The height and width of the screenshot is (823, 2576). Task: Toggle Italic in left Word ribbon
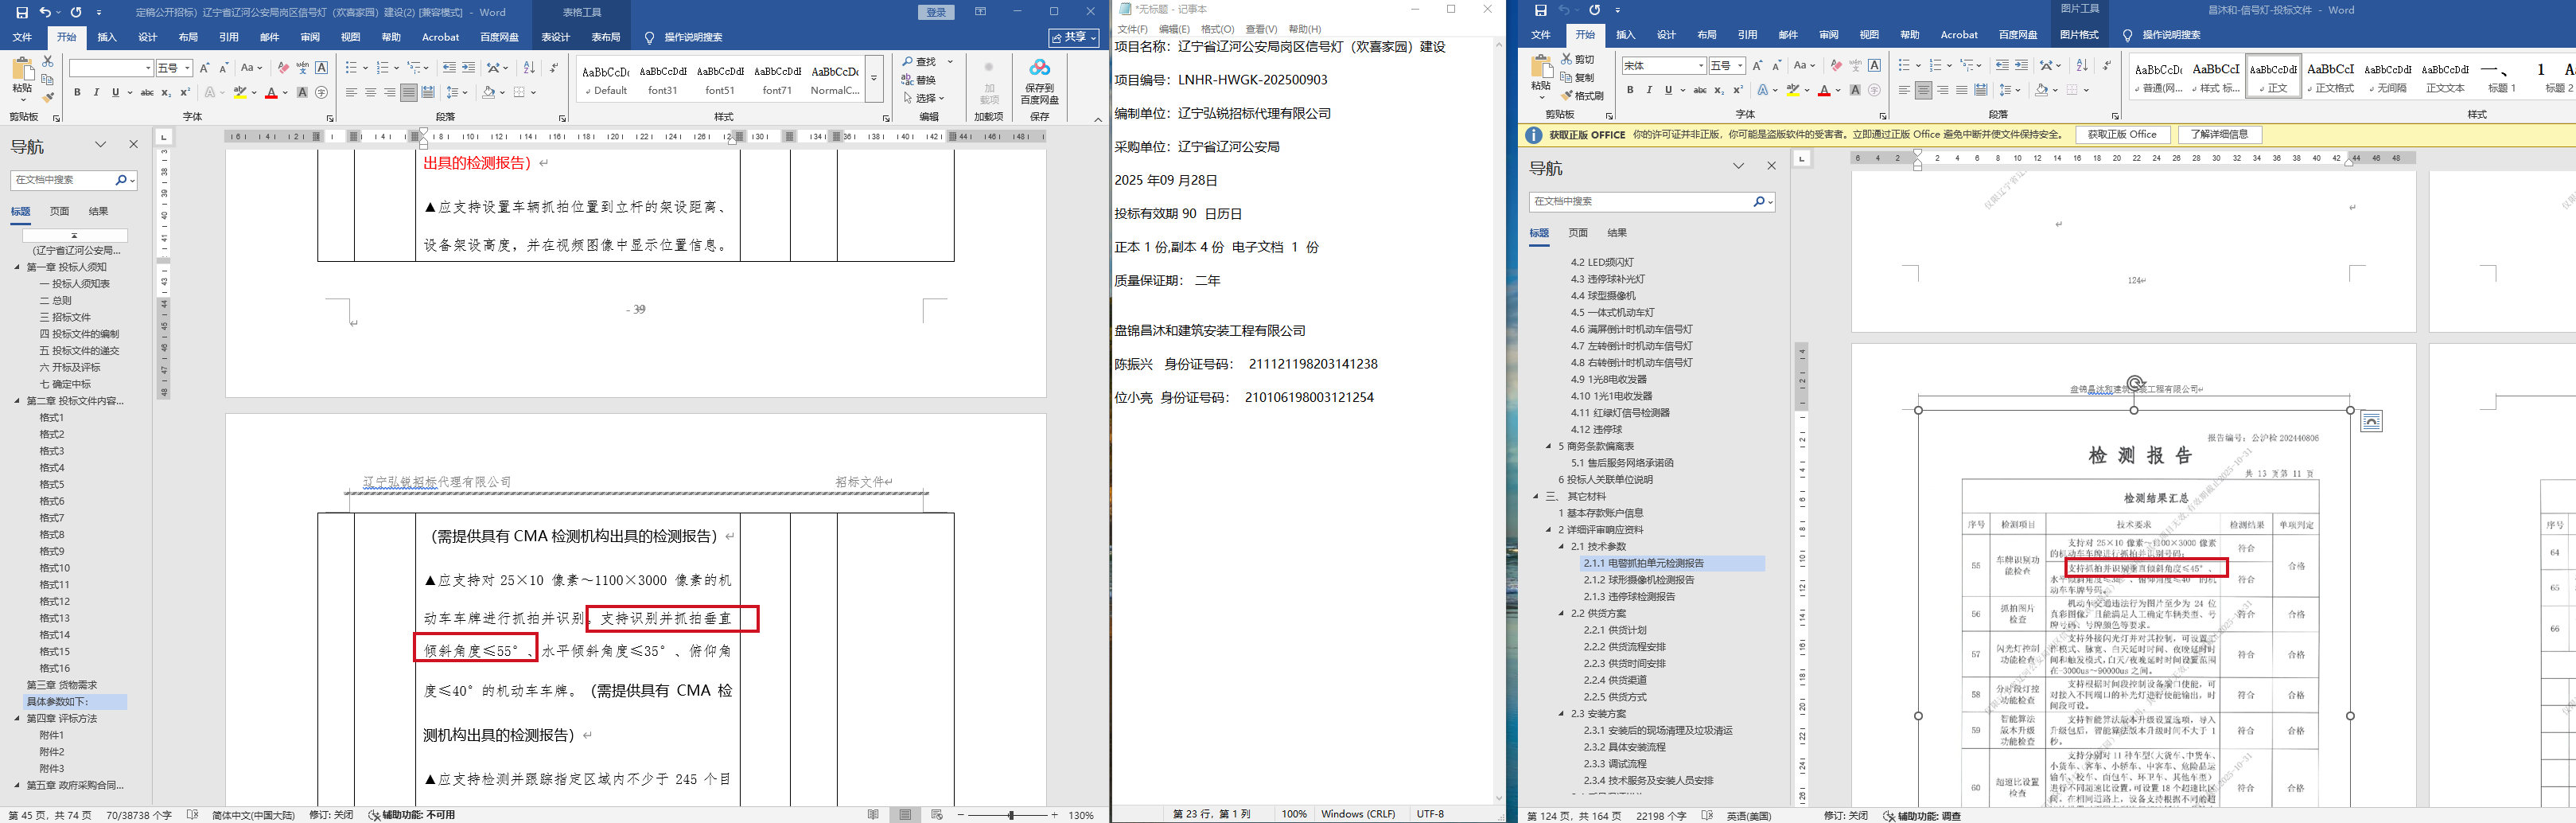[x=96, y=93]
